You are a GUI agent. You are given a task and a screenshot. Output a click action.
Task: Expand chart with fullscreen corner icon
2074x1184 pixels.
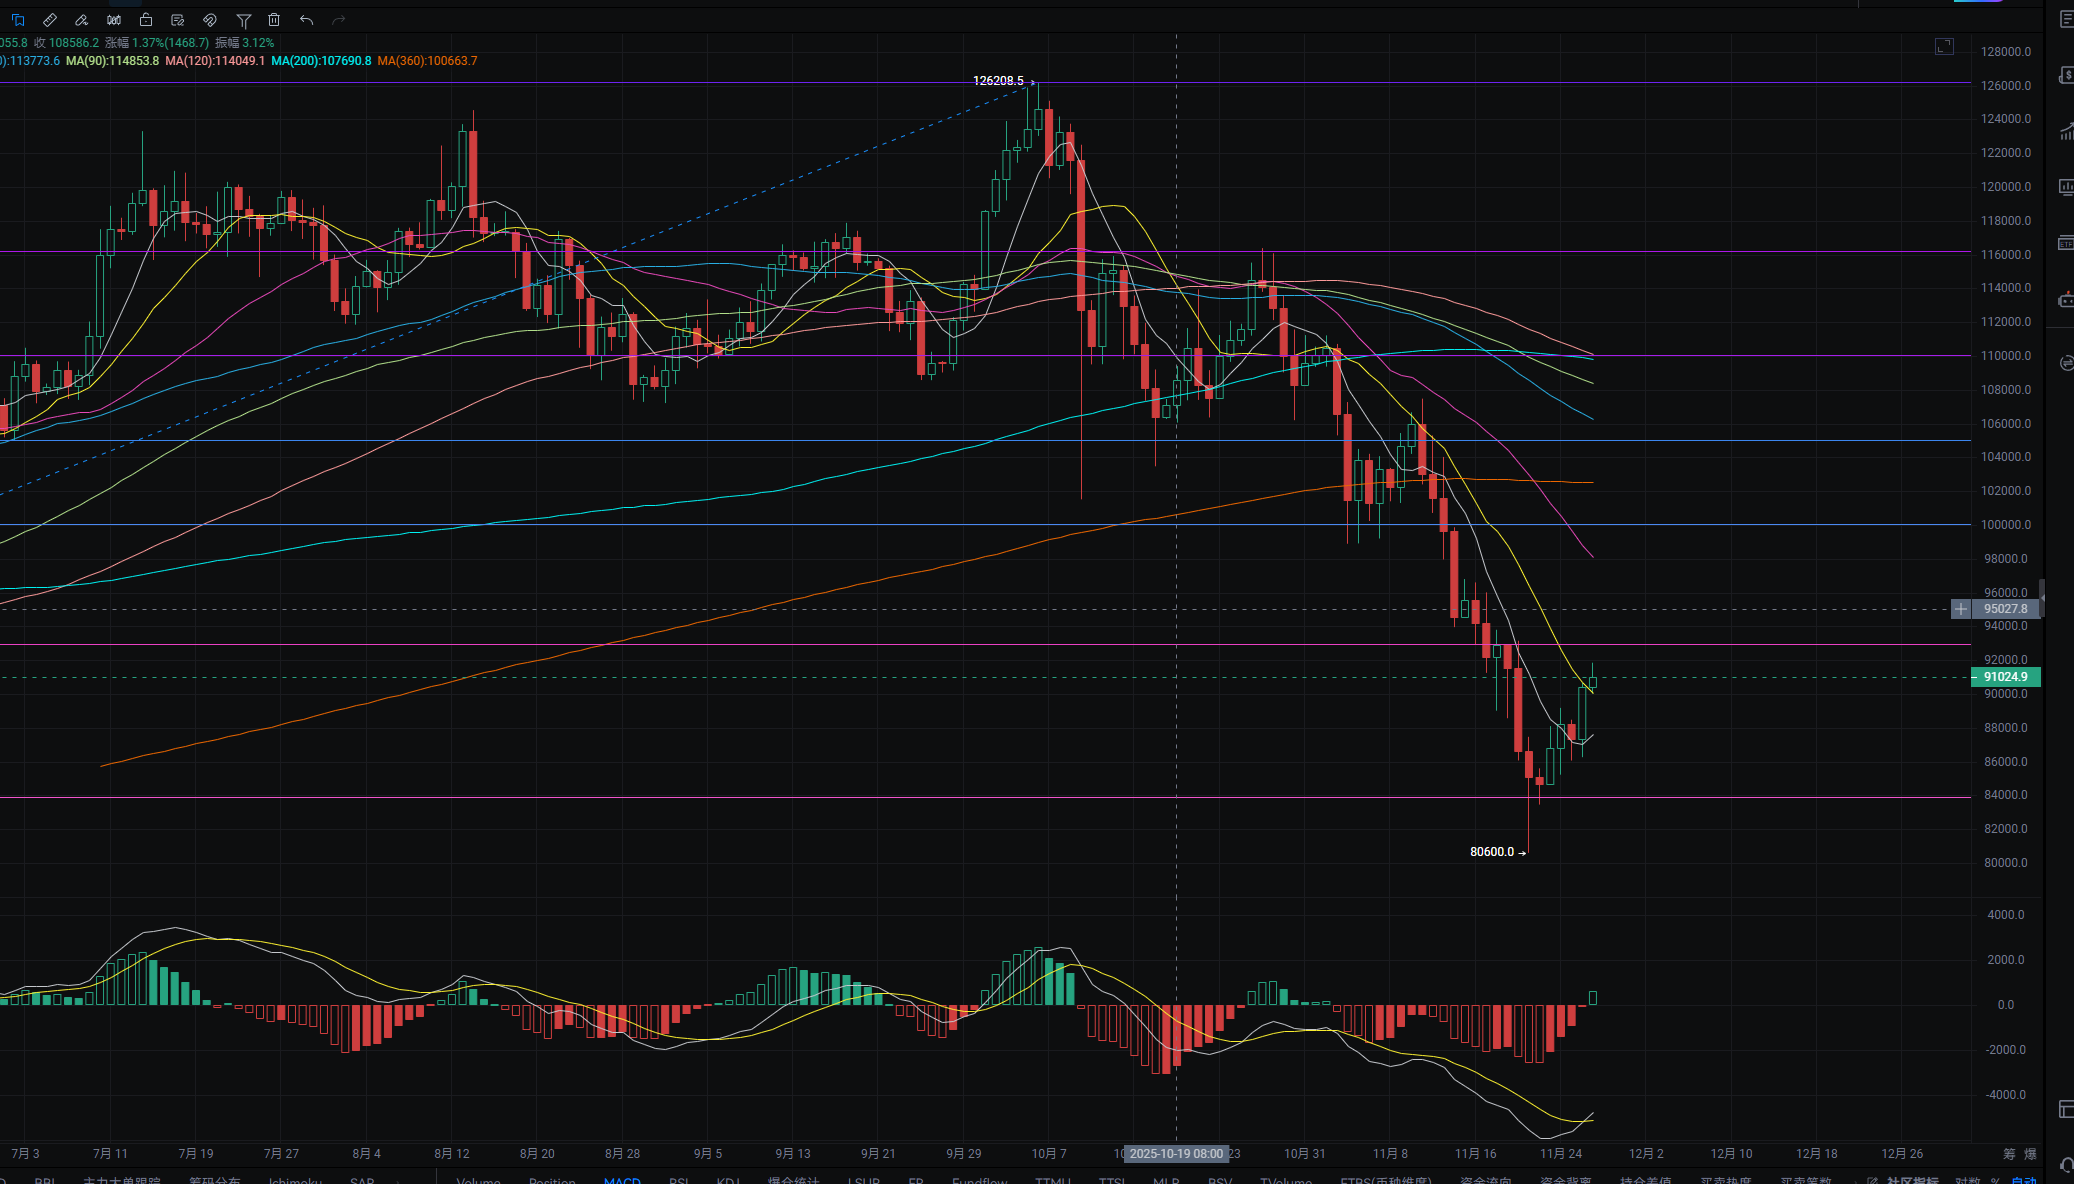click(1943, 47)
